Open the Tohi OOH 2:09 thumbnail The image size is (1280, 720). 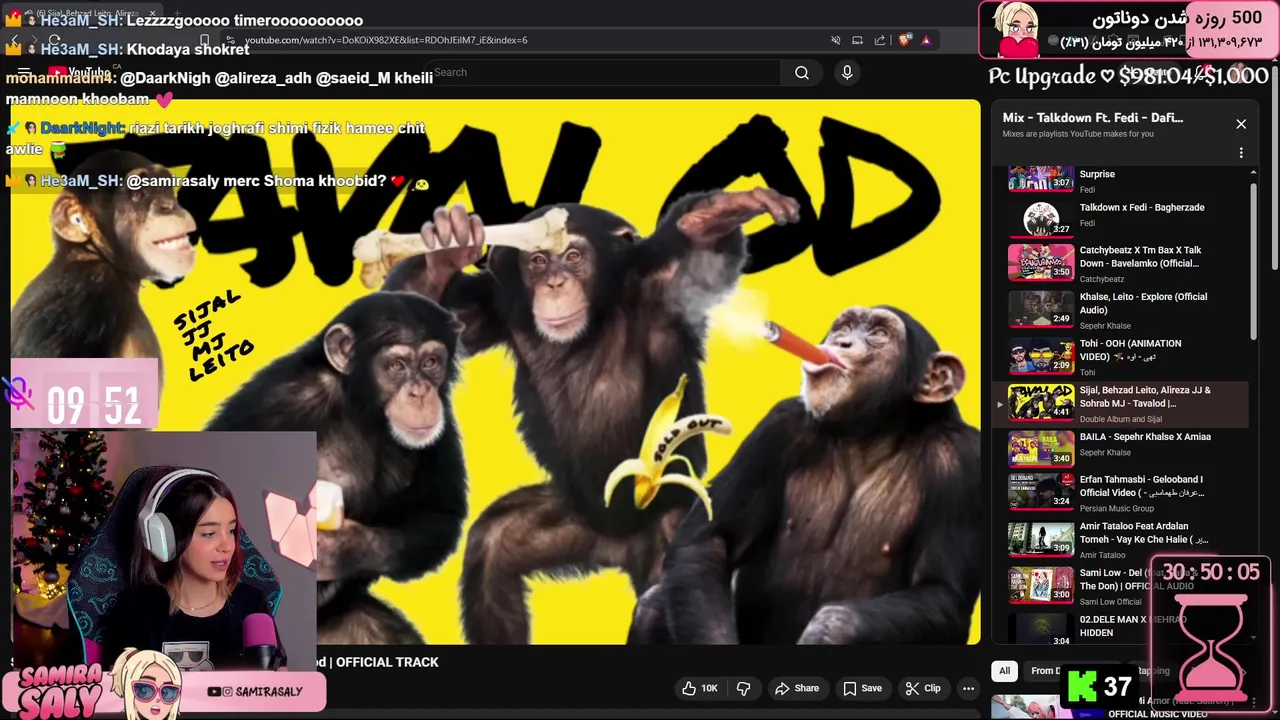pos(1040,356)
